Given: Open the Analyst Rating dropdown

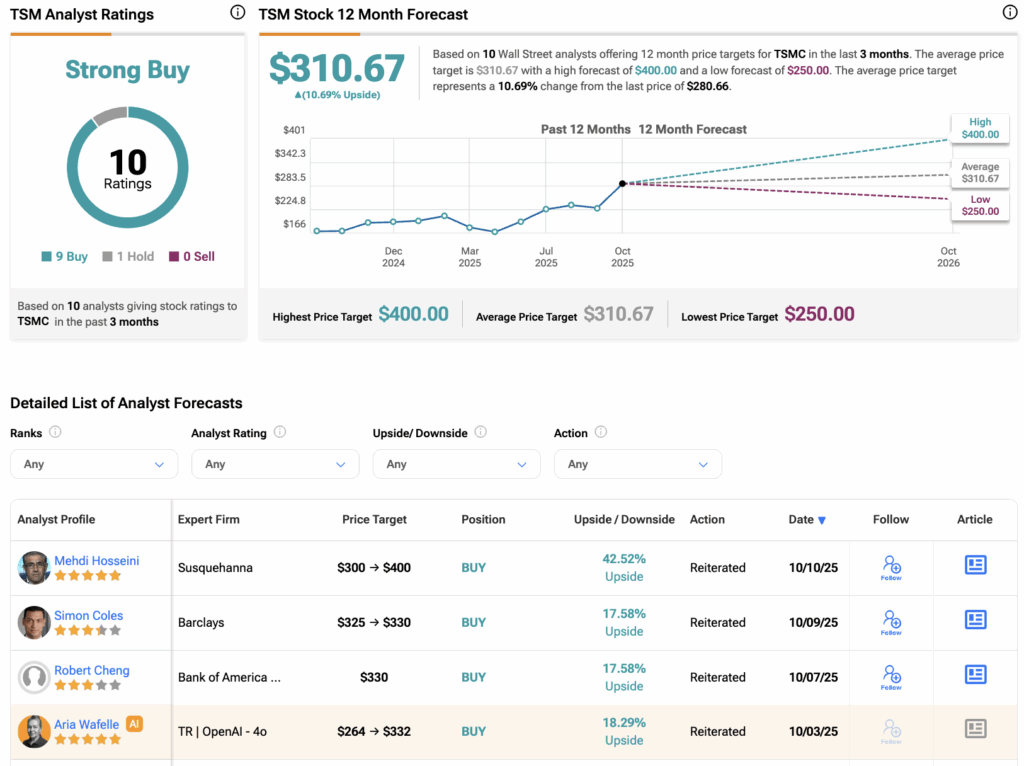Looking at the screenshot, I should coord(275,464).
